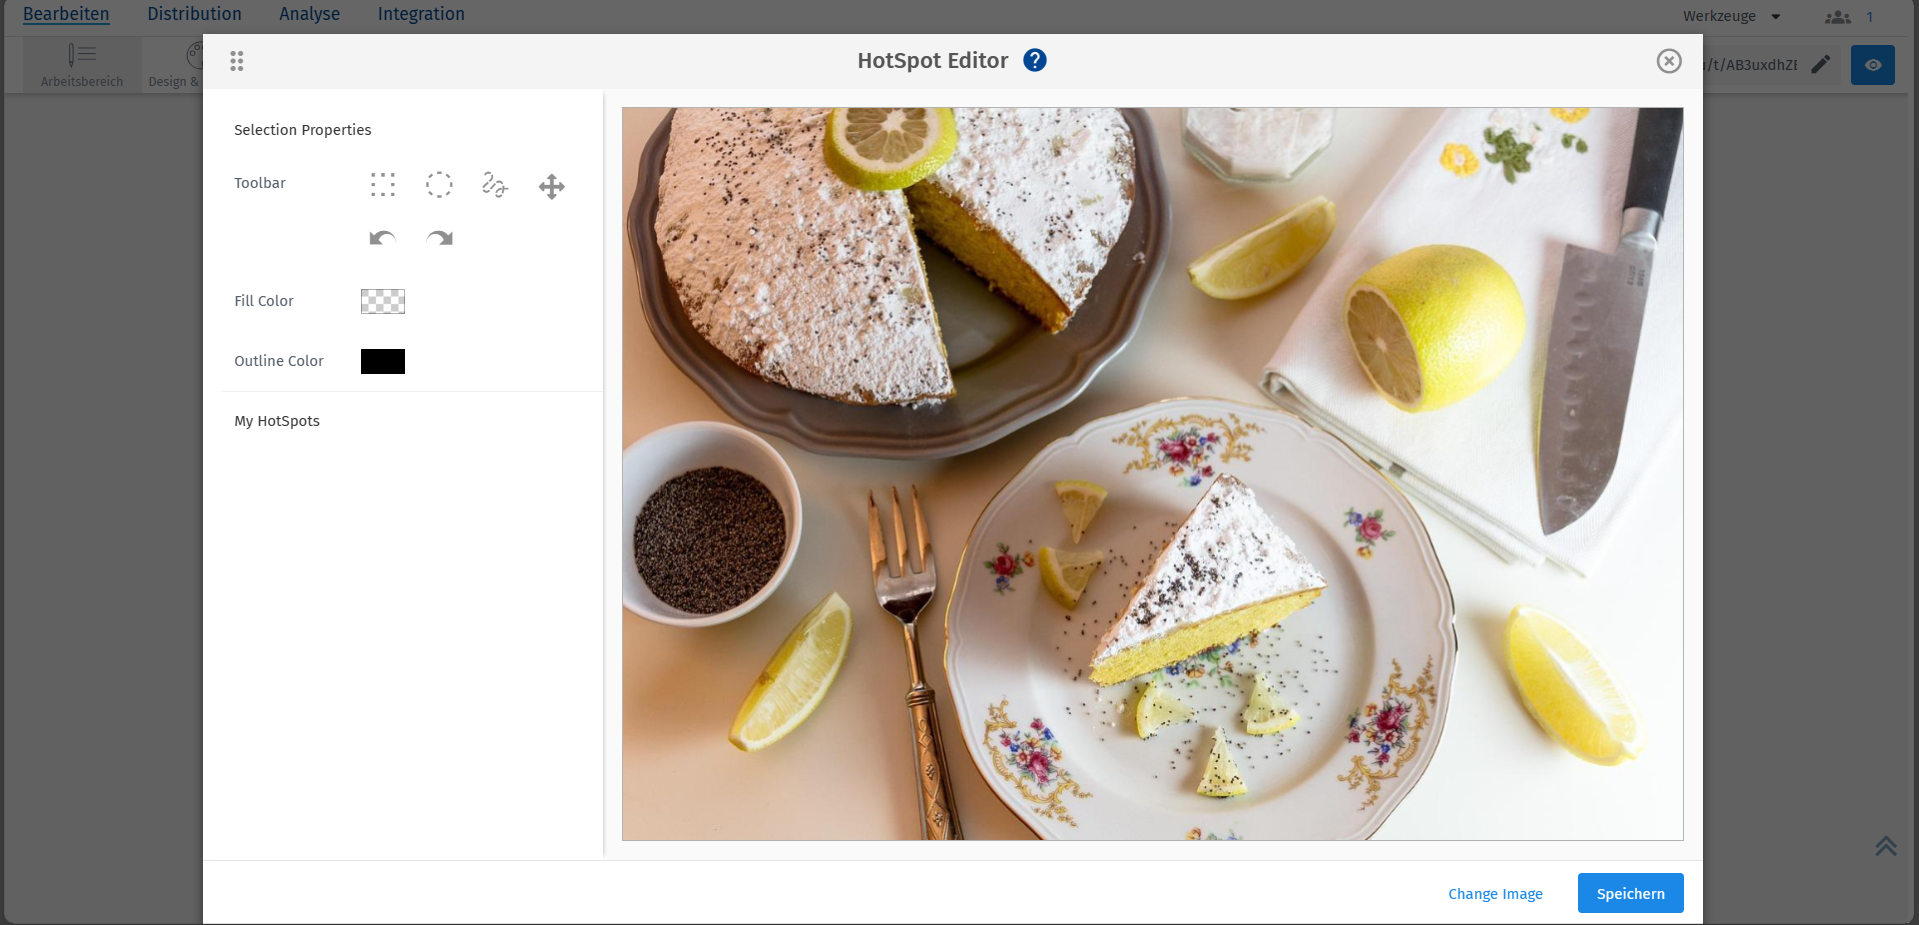Open the Integration tab

(x=421, y=14)
